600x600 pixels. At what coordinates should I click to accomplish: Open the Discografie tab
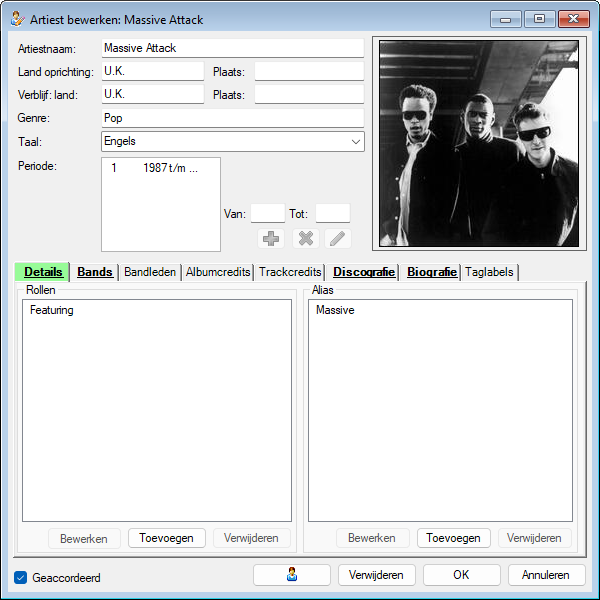coord(364,272)
